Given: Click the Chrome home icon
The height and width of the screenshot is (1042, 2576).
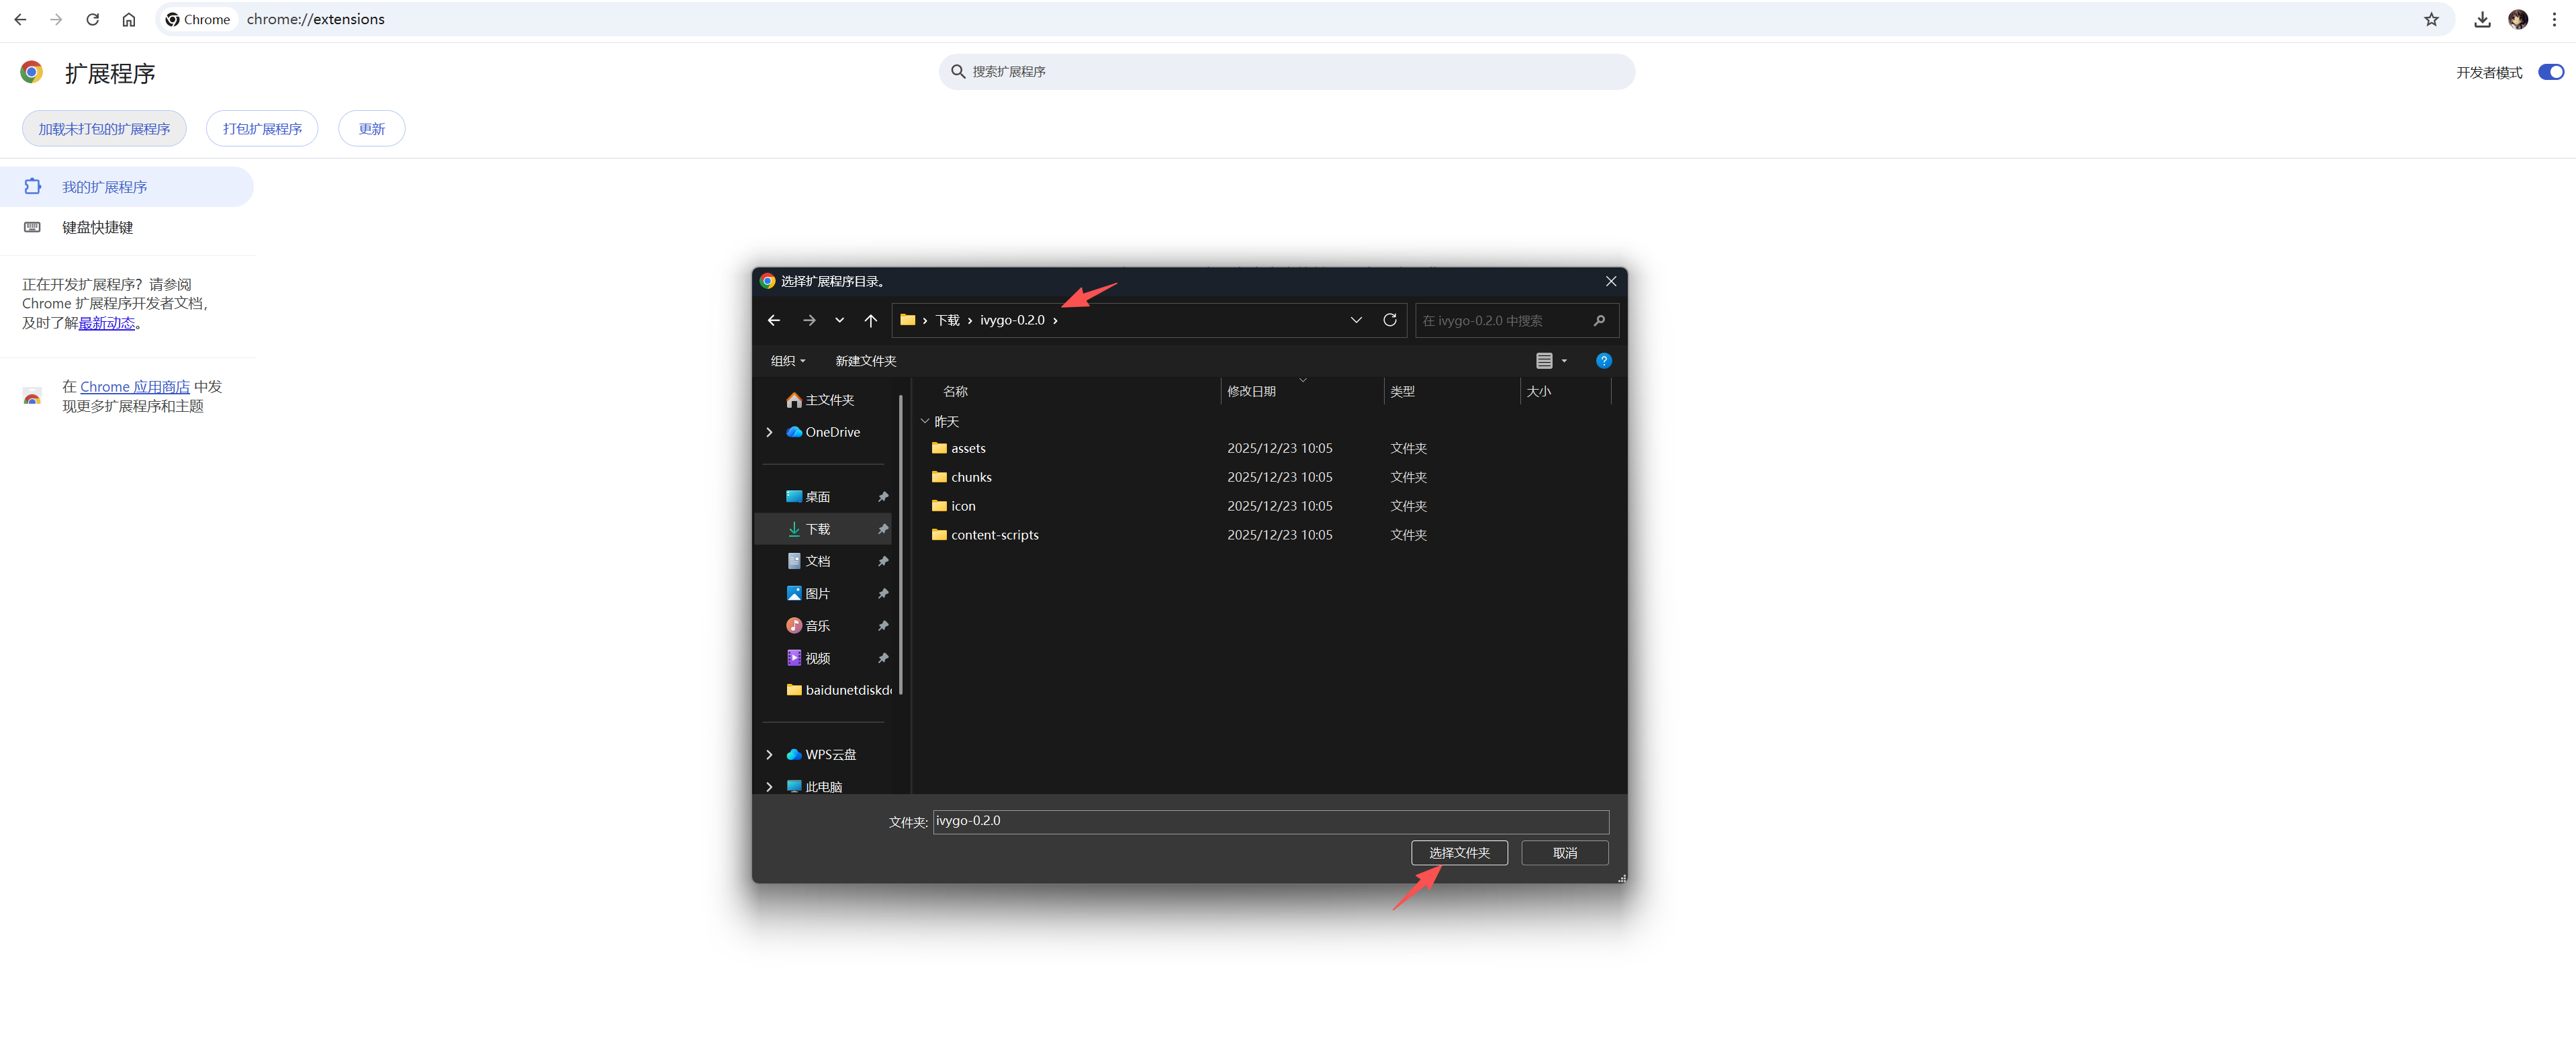Looking at the screenshot, I should point(129,19).
